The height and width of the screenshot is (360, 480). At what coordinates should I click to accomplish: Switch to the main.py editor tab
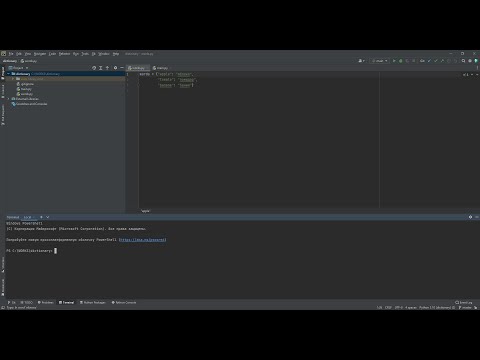coord(160,68)
